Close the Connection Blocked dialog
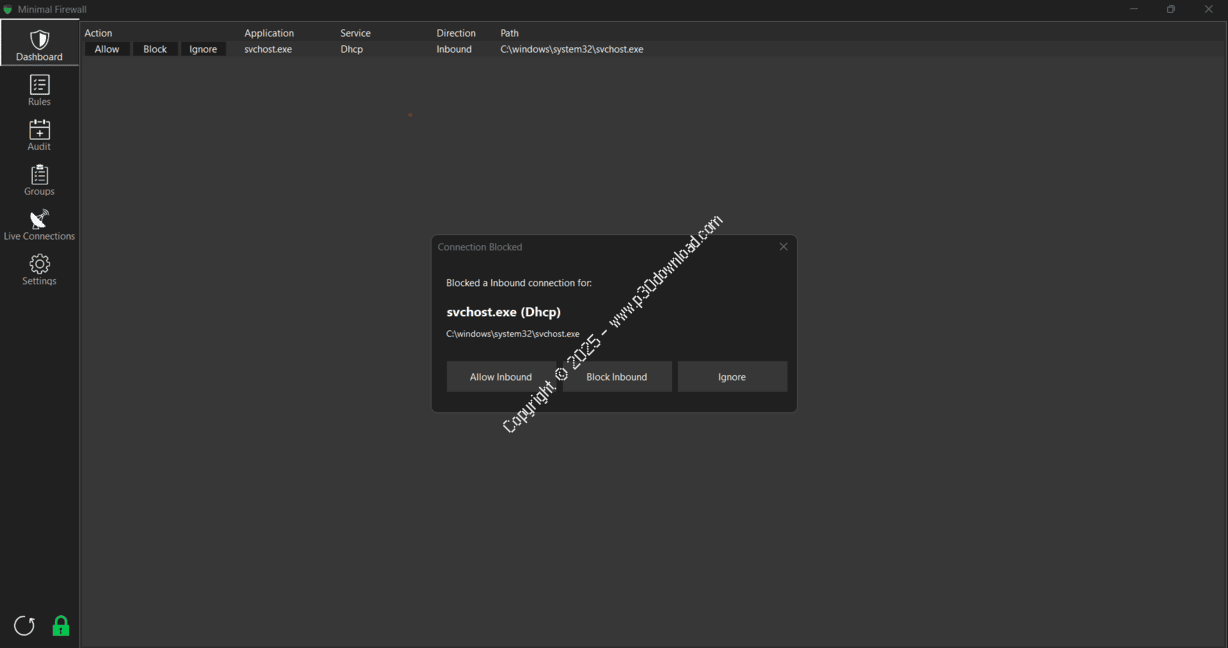 (x=784, y=247)
